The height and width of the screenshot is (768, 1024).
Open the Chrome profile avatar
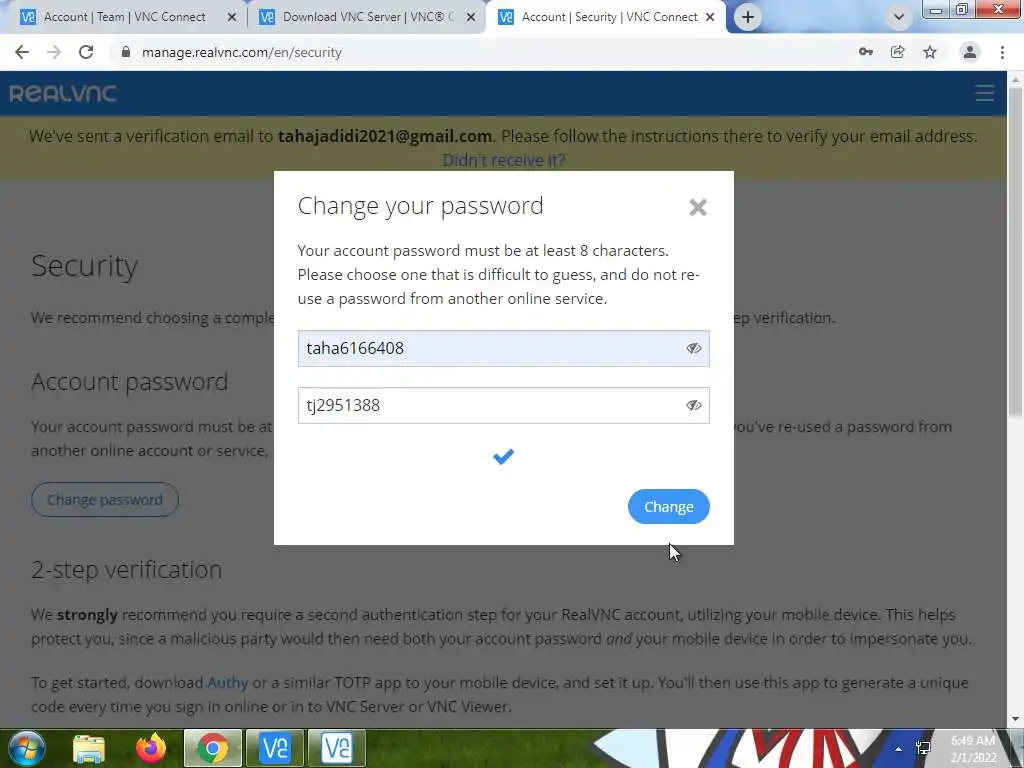click(970, 52)
